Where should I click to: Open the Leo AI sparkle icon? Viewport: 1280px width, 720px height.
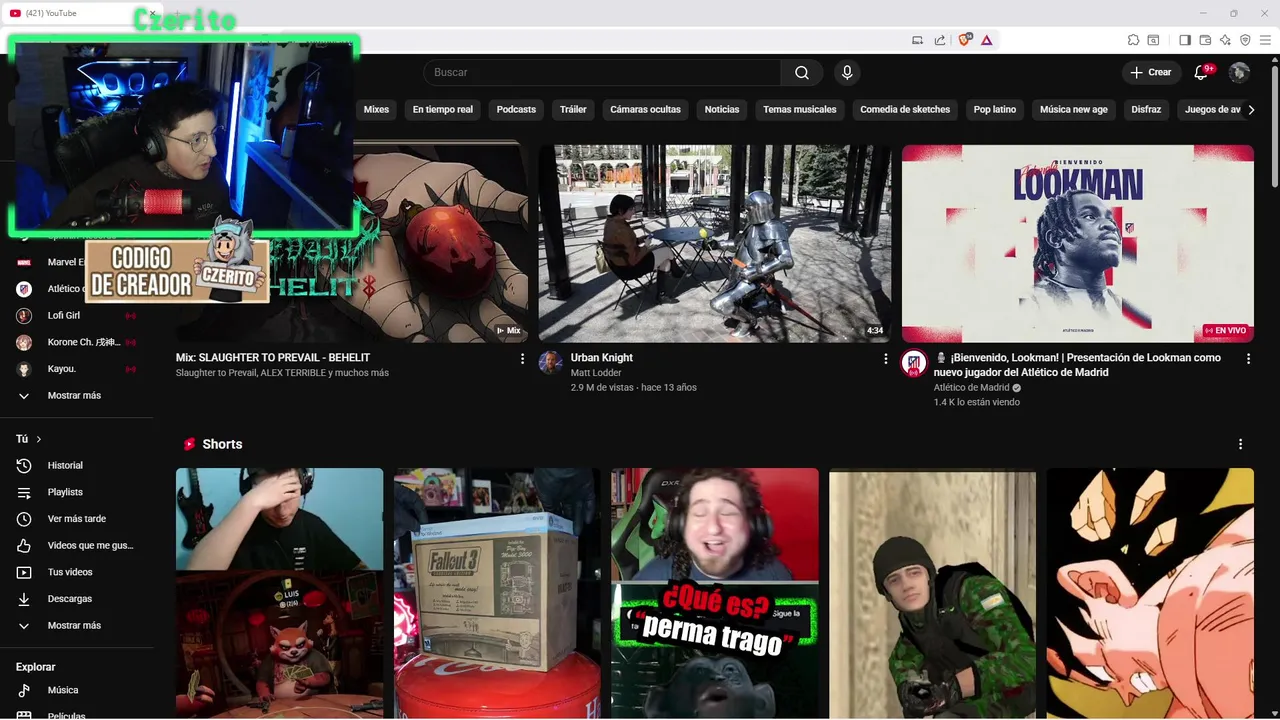pos(1225,40)
